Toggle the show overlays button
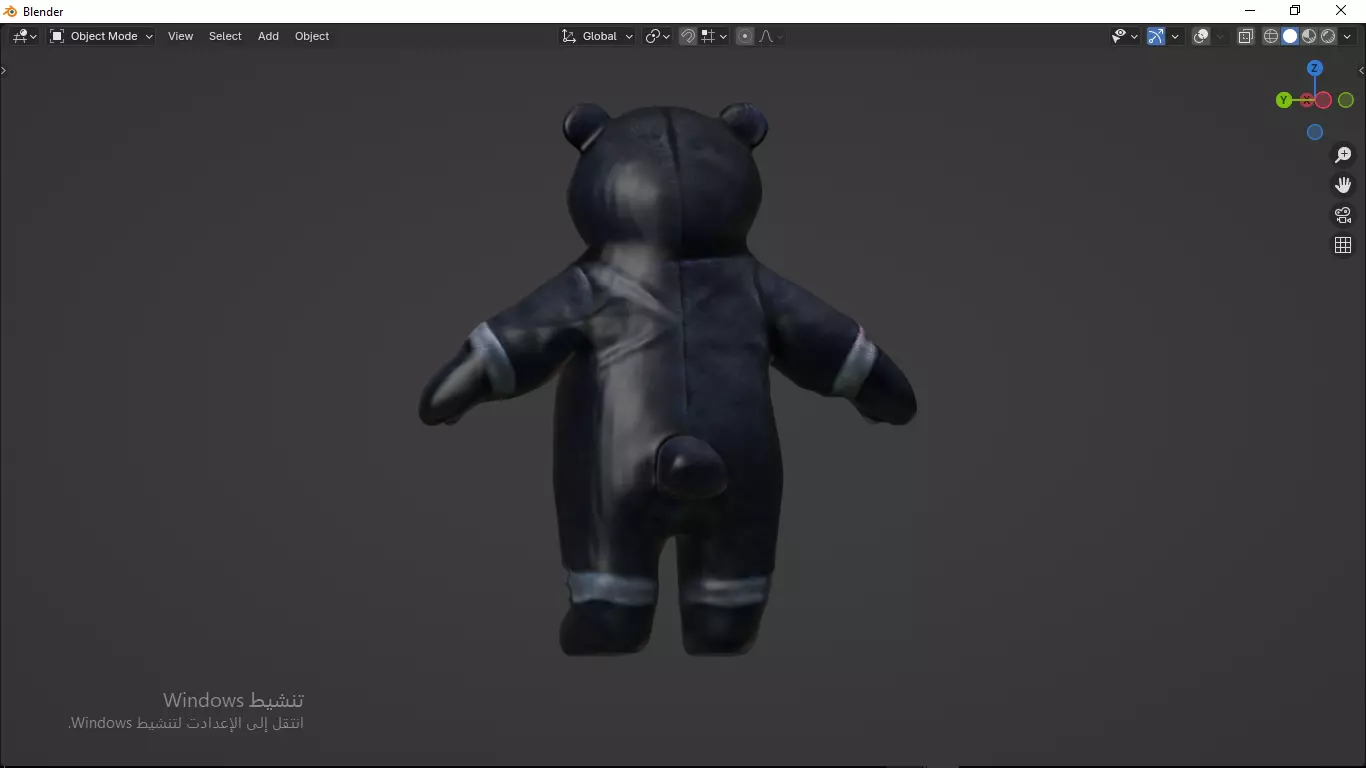The height and width of the screenshot is (768, 1366). [1201, 36]
